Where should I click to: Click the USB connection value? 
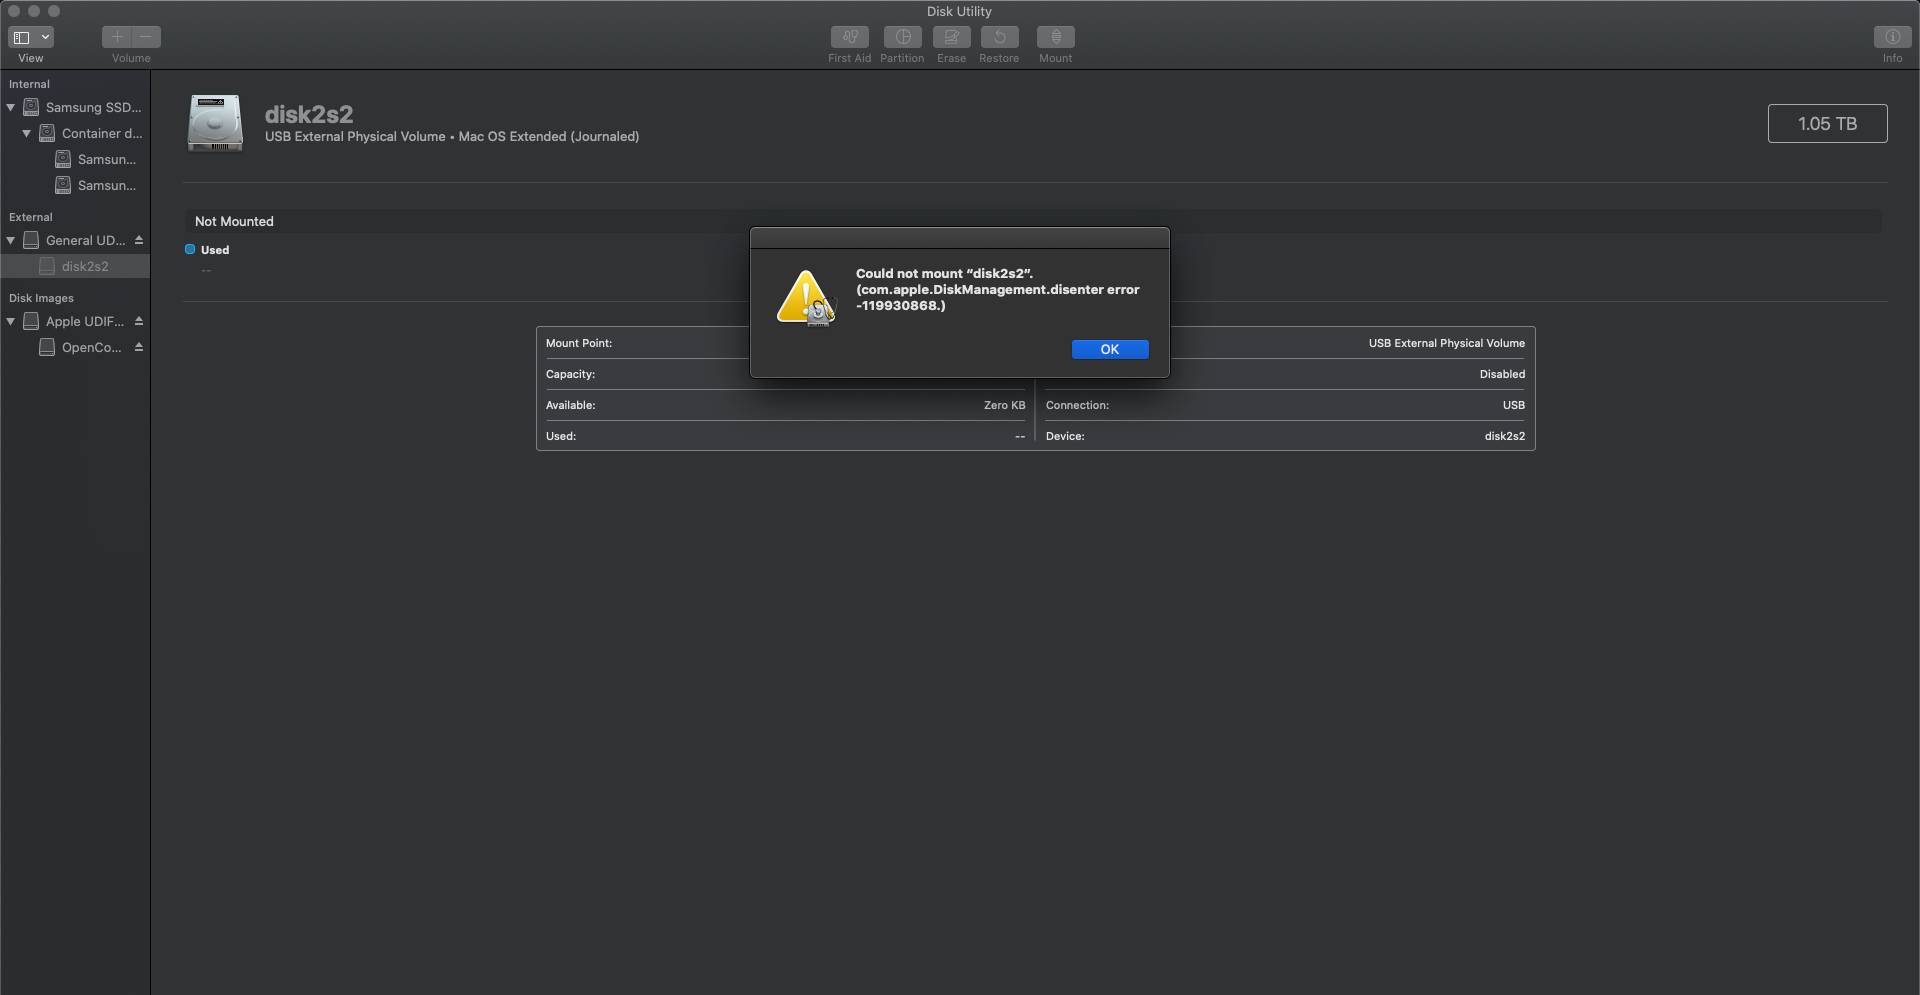(1514, 405)
